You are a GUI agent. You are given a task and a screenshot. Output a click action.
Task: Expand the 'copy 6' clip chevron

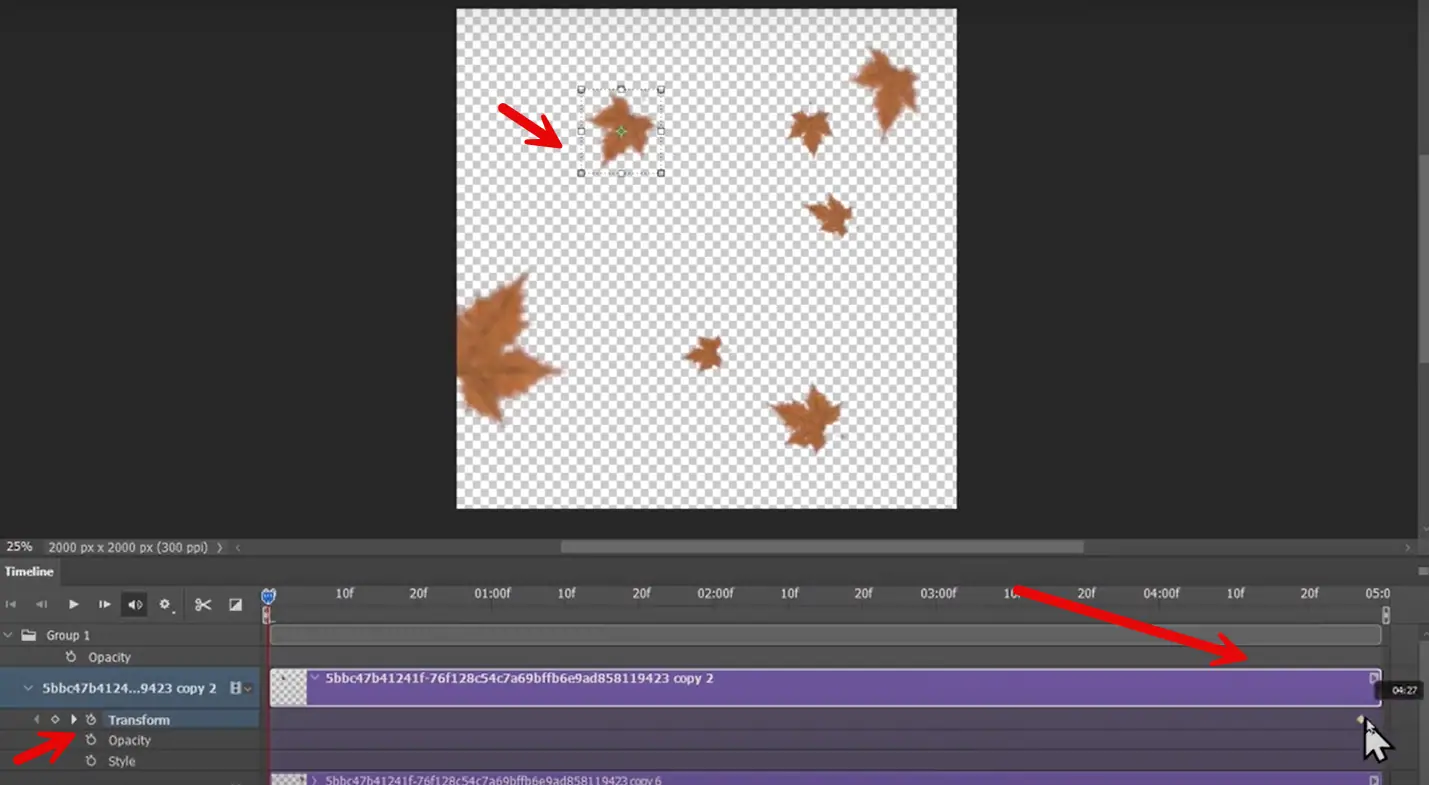tap(315, 780)
